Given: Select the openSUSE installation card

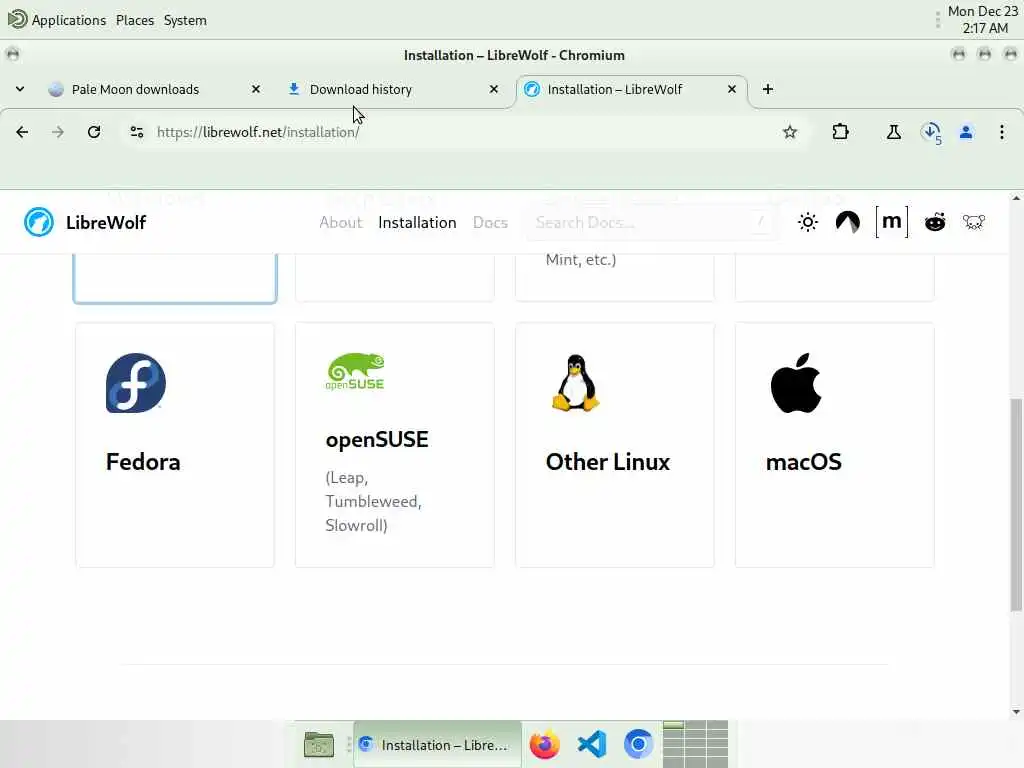Looking at the screenshot, I should (394, 445).
